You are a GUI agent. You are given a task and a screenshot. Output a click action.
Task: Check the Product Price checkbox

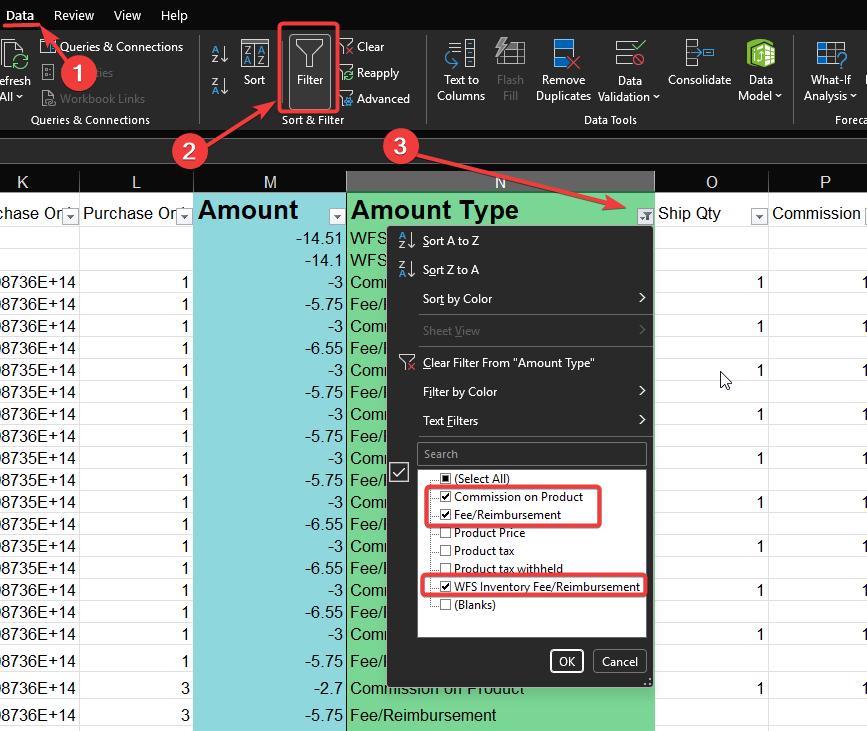pos(445,533)
